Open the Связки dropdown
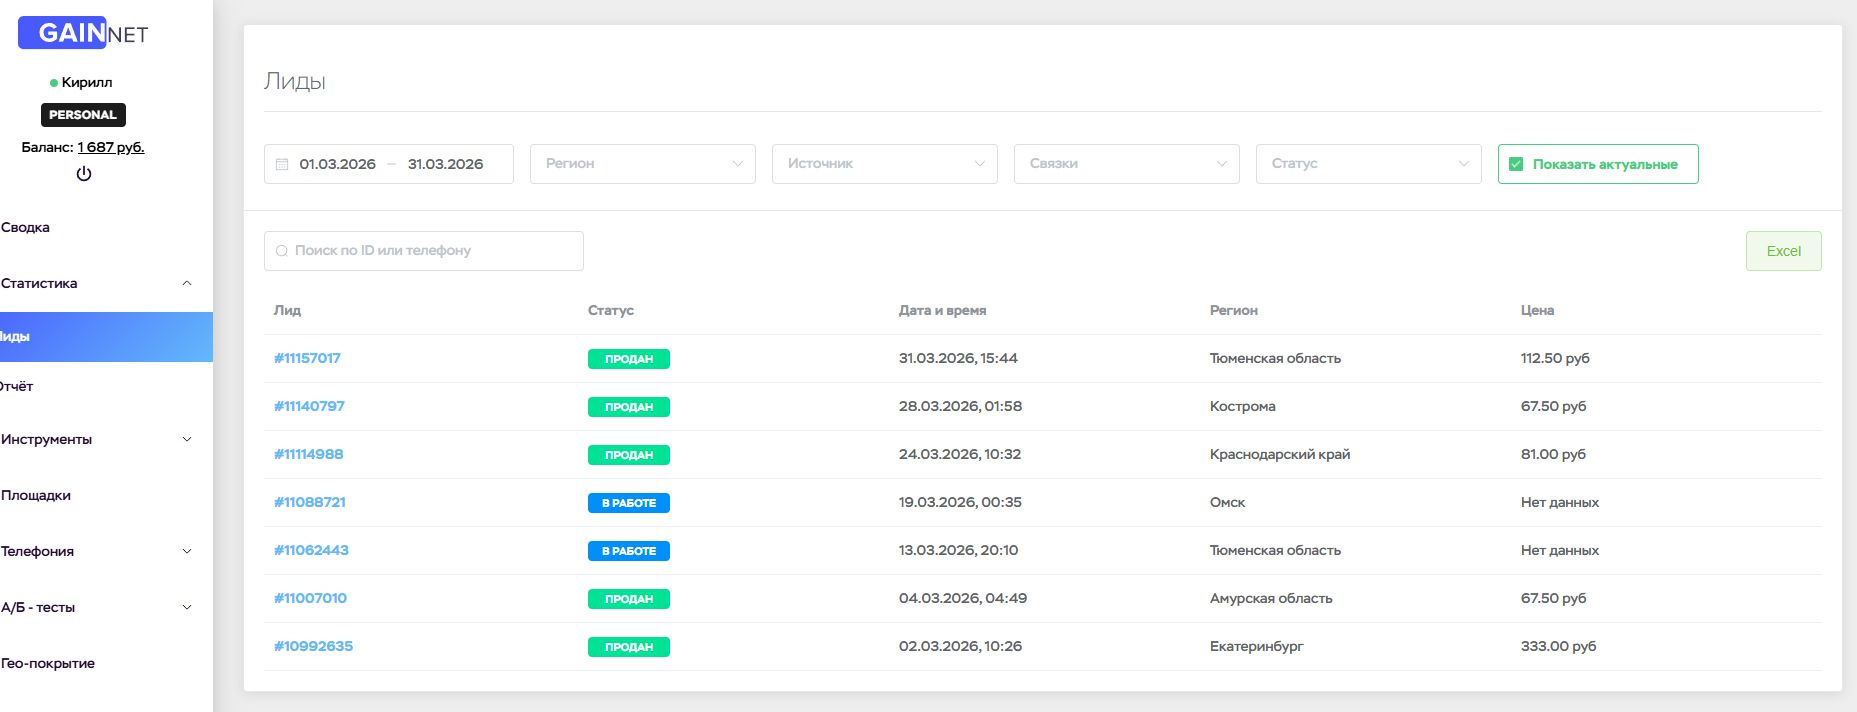This screenshot has height=712, width=1857. pyautogui.click(x=1127, y=164)
